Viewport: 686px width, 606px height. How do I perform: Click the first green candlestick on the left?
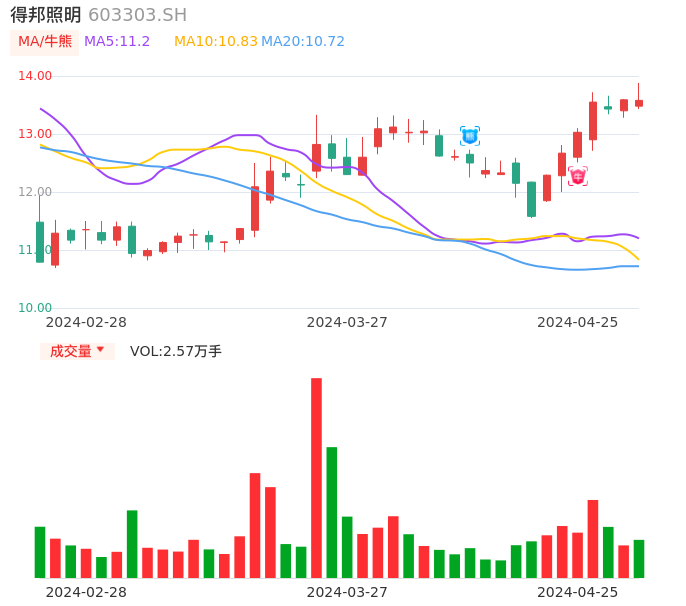(40, 242)
